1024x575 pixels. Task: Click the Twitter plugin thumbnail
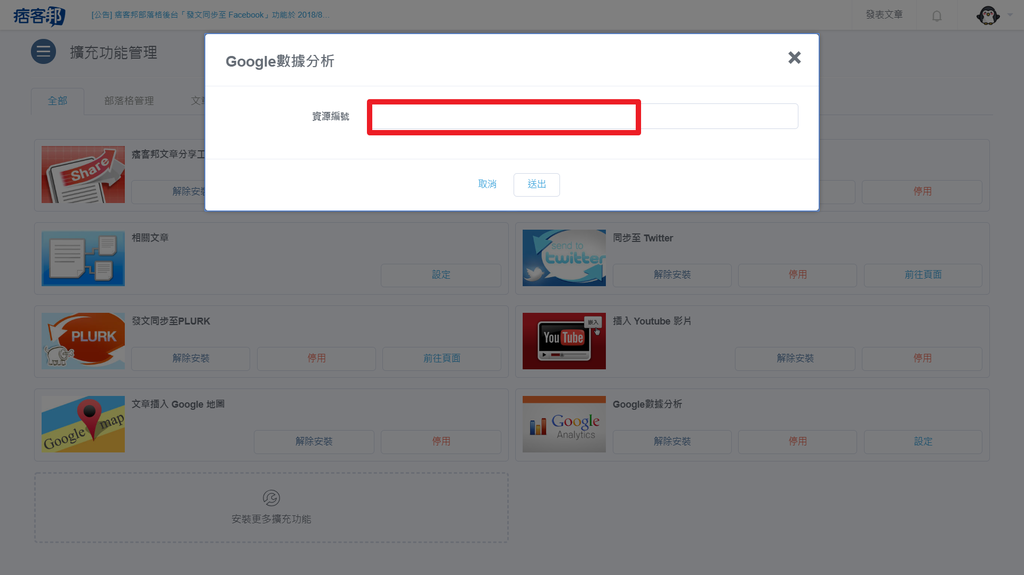pyautogui.click(x=564, y=257)
